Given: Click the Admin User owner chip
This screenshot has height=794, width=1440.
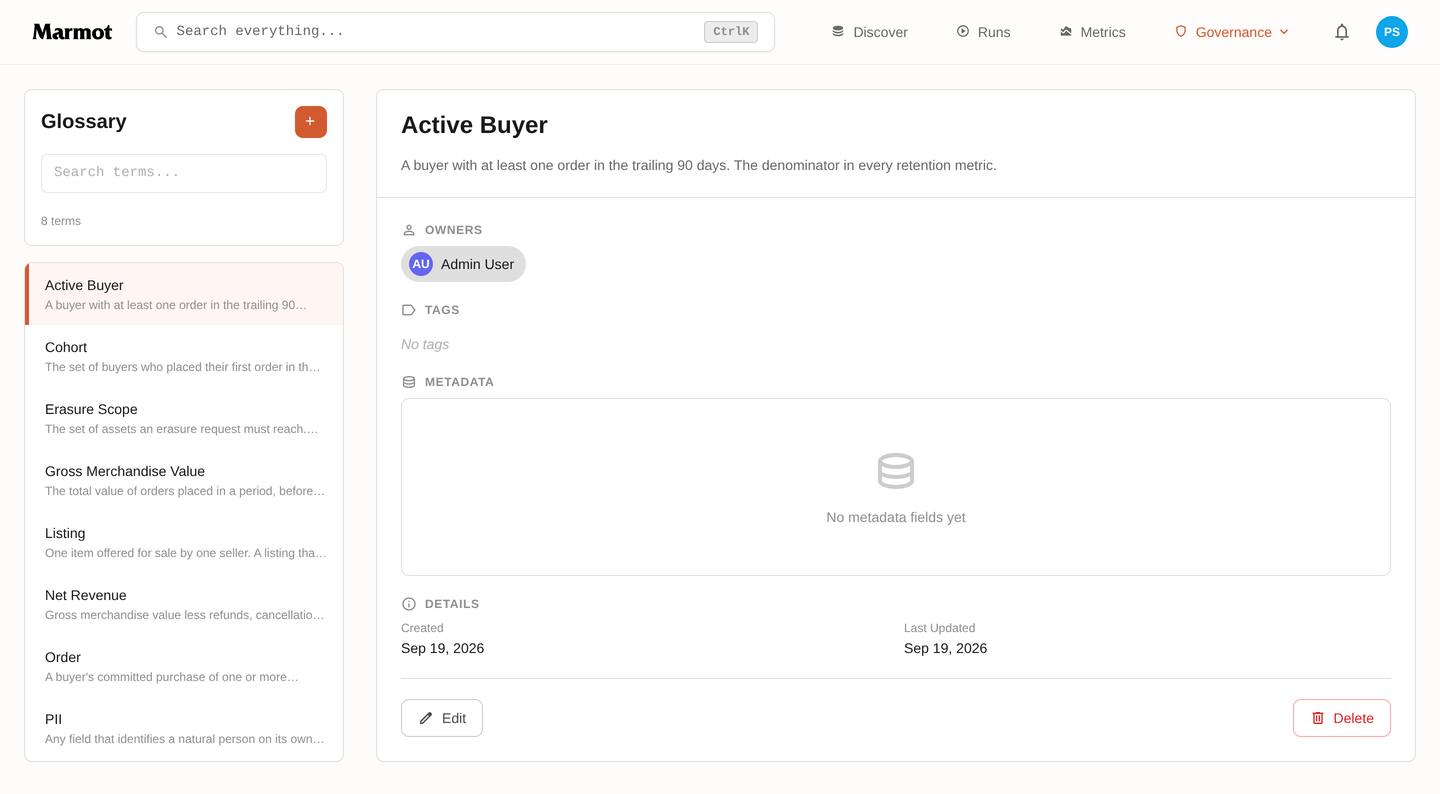Looking at the screenshot, I should tap(463, 264).
